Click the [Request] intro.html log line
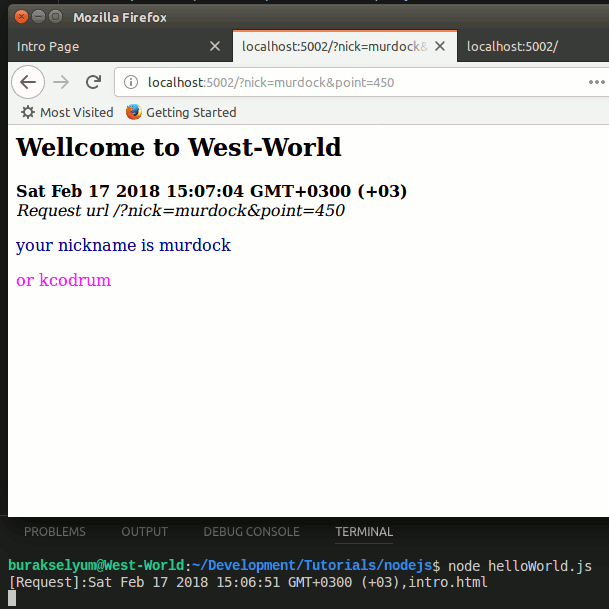 pos(248,582)
